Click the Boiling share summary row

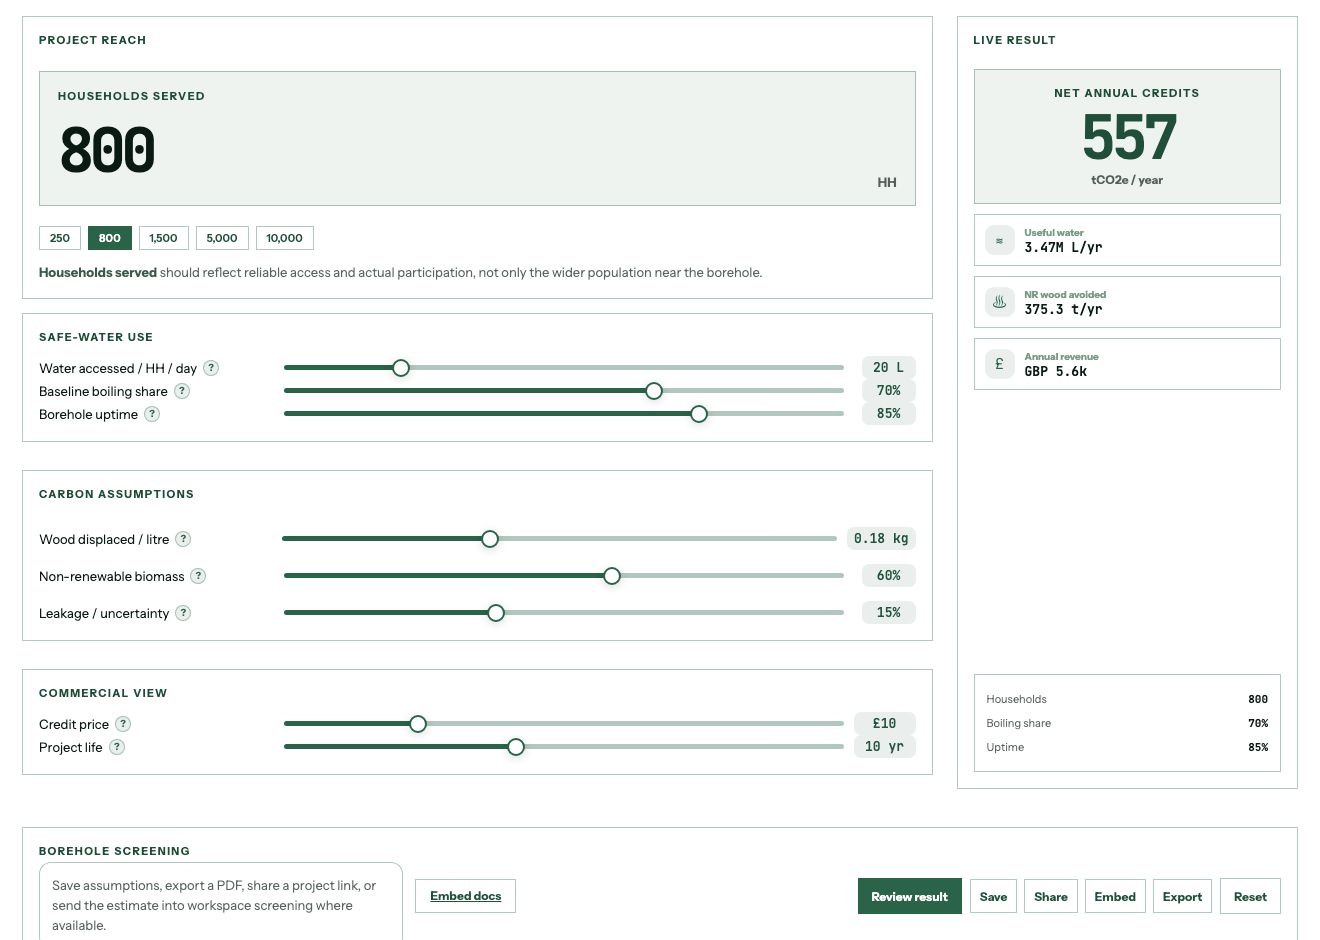[1127, 723]
